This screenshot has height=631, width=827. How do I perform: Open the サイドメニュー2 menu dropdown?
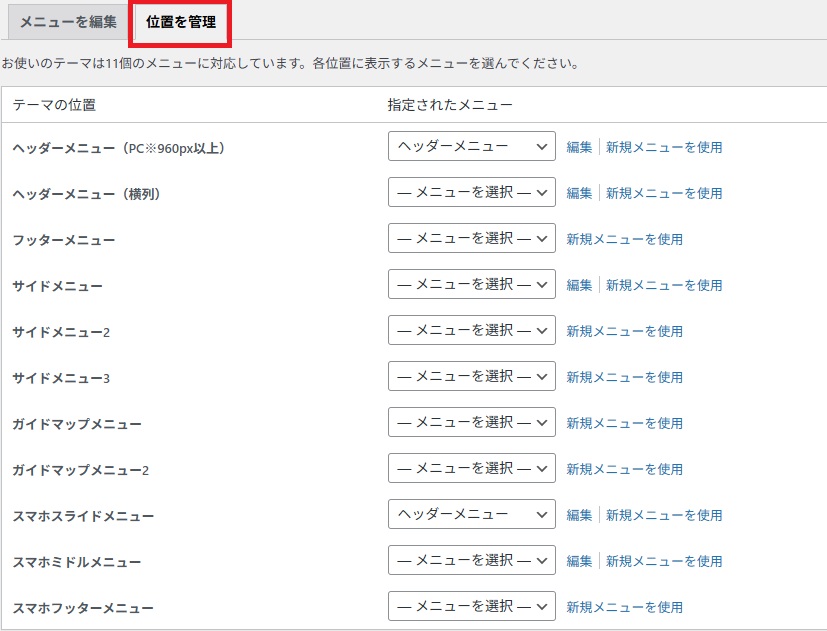point(472,330)
